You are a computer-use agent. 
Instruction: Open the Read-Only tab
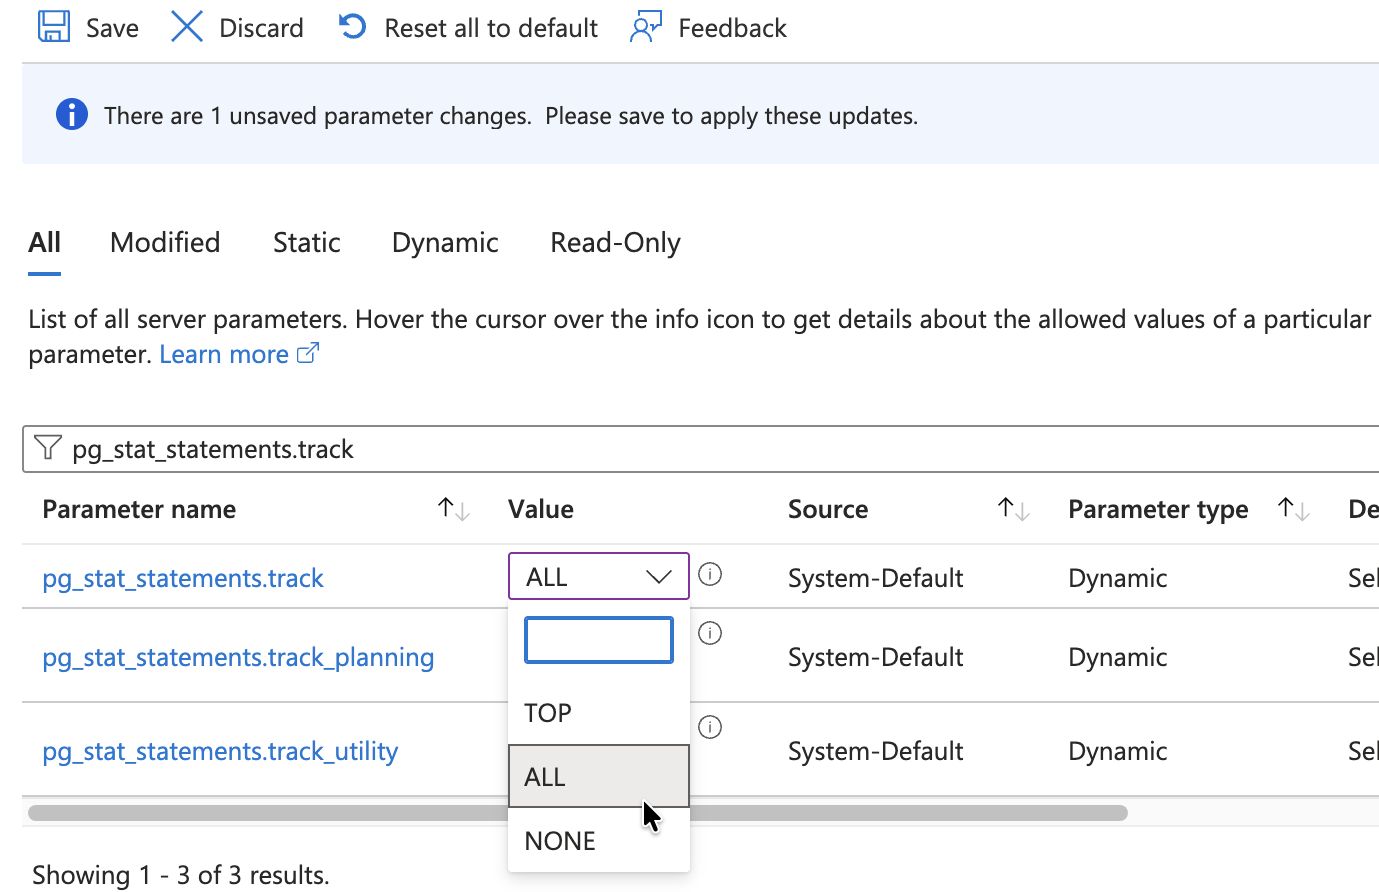[614, 242]
